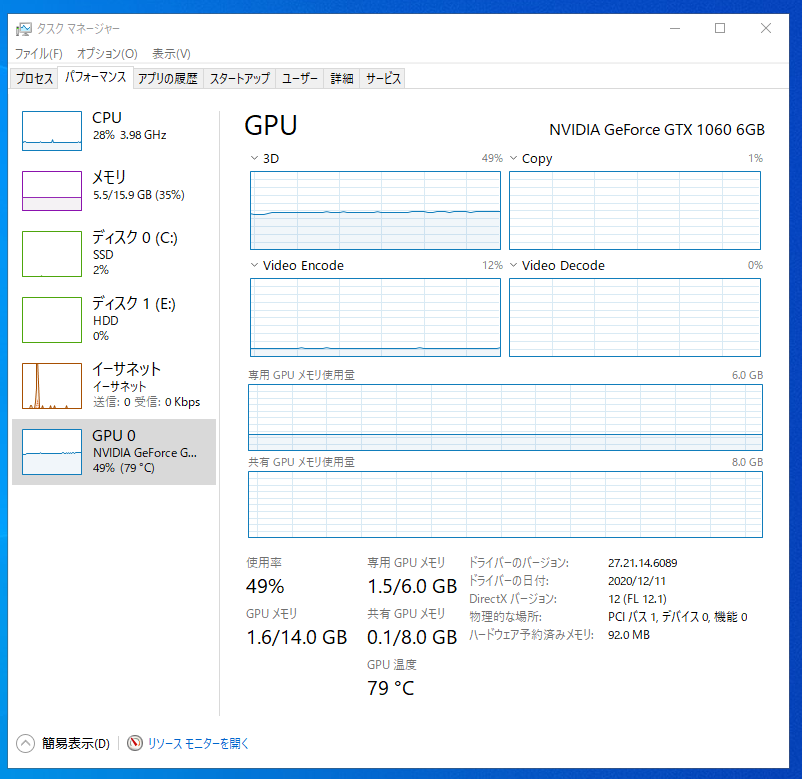Screen dimensions: 802x779
Task: Open the オプション(O) menu
Action: coord(107,54)
